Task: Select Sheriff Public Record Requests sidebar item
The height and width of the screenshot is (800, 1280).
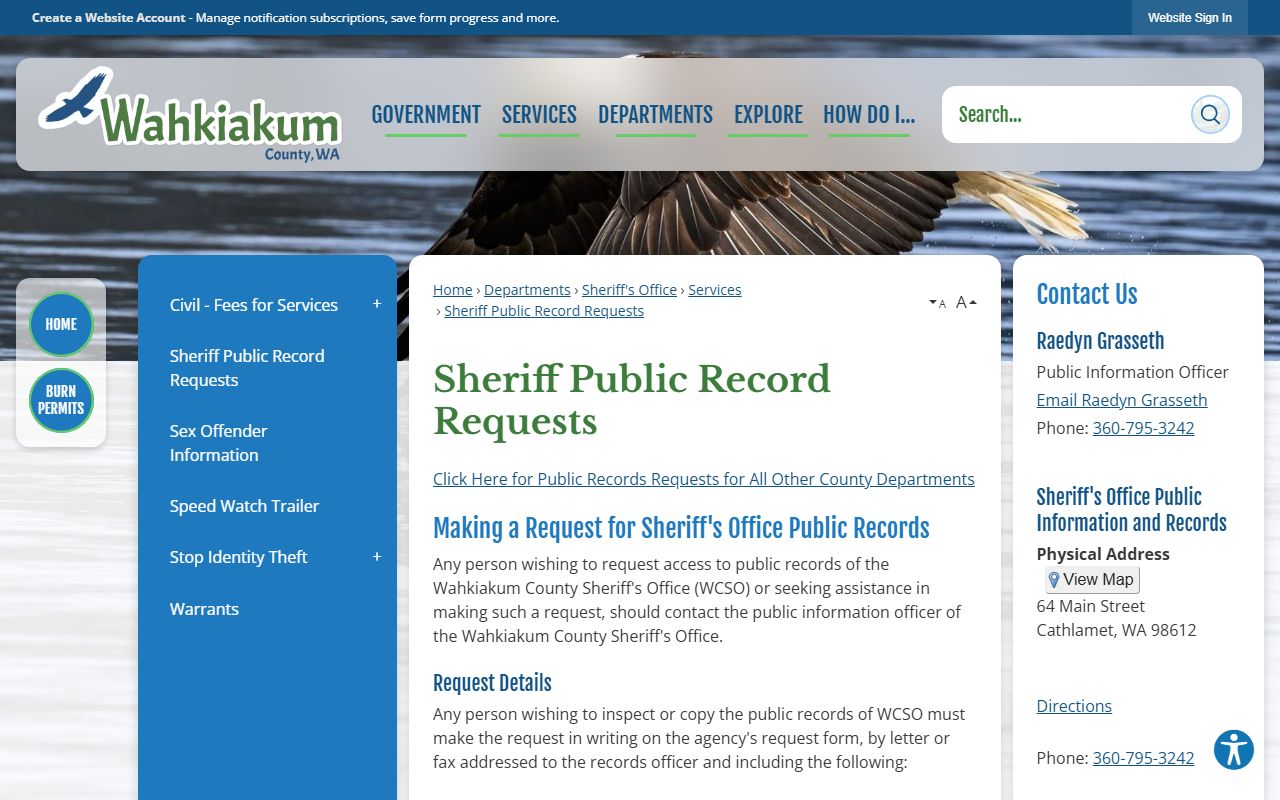Action: point(247,368)
